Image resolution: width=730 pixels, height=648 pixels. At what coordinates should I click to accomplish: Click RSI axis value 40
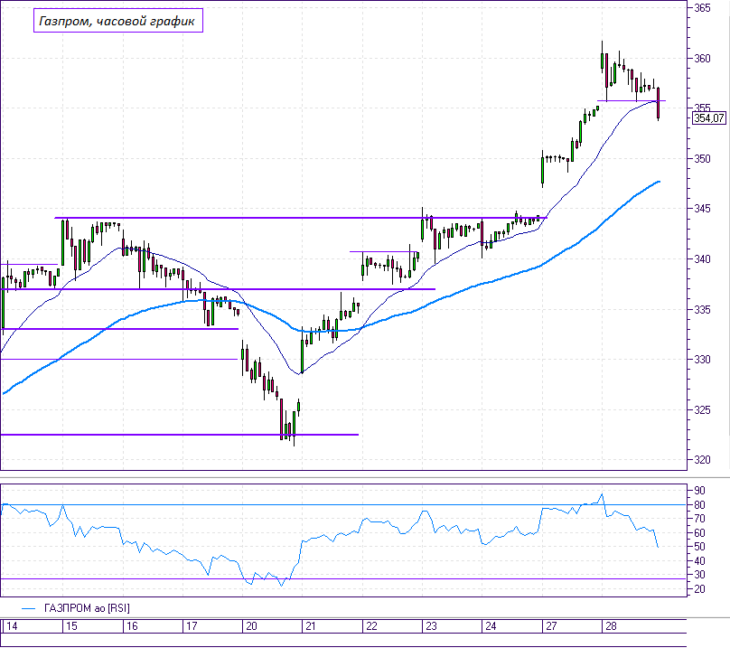click(699, 561)
